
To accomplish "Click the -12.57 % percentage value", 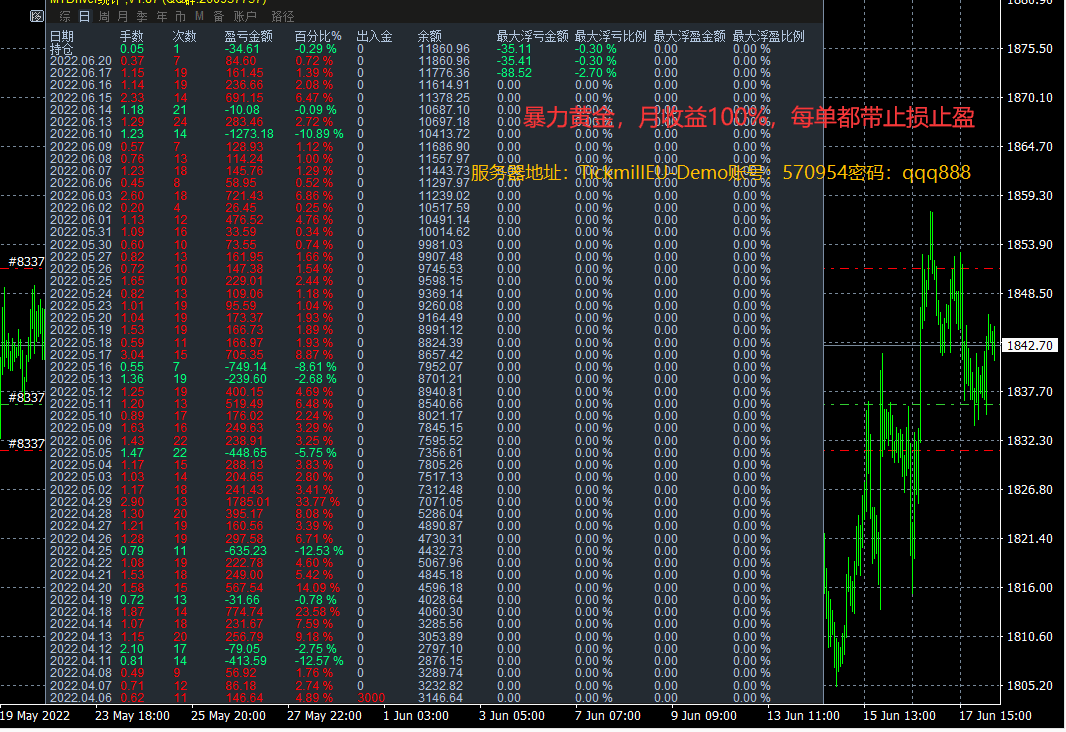I will 320,661.
